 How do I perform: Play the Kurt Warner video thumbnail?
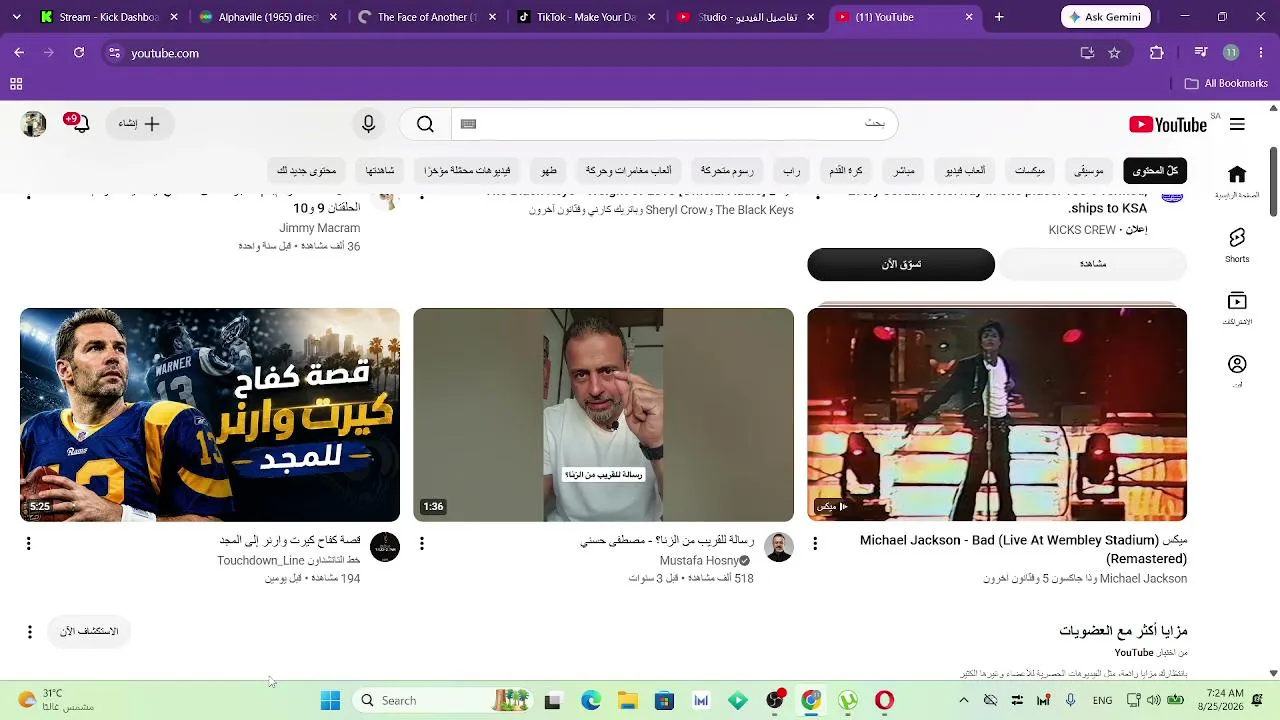coord(210,415)
